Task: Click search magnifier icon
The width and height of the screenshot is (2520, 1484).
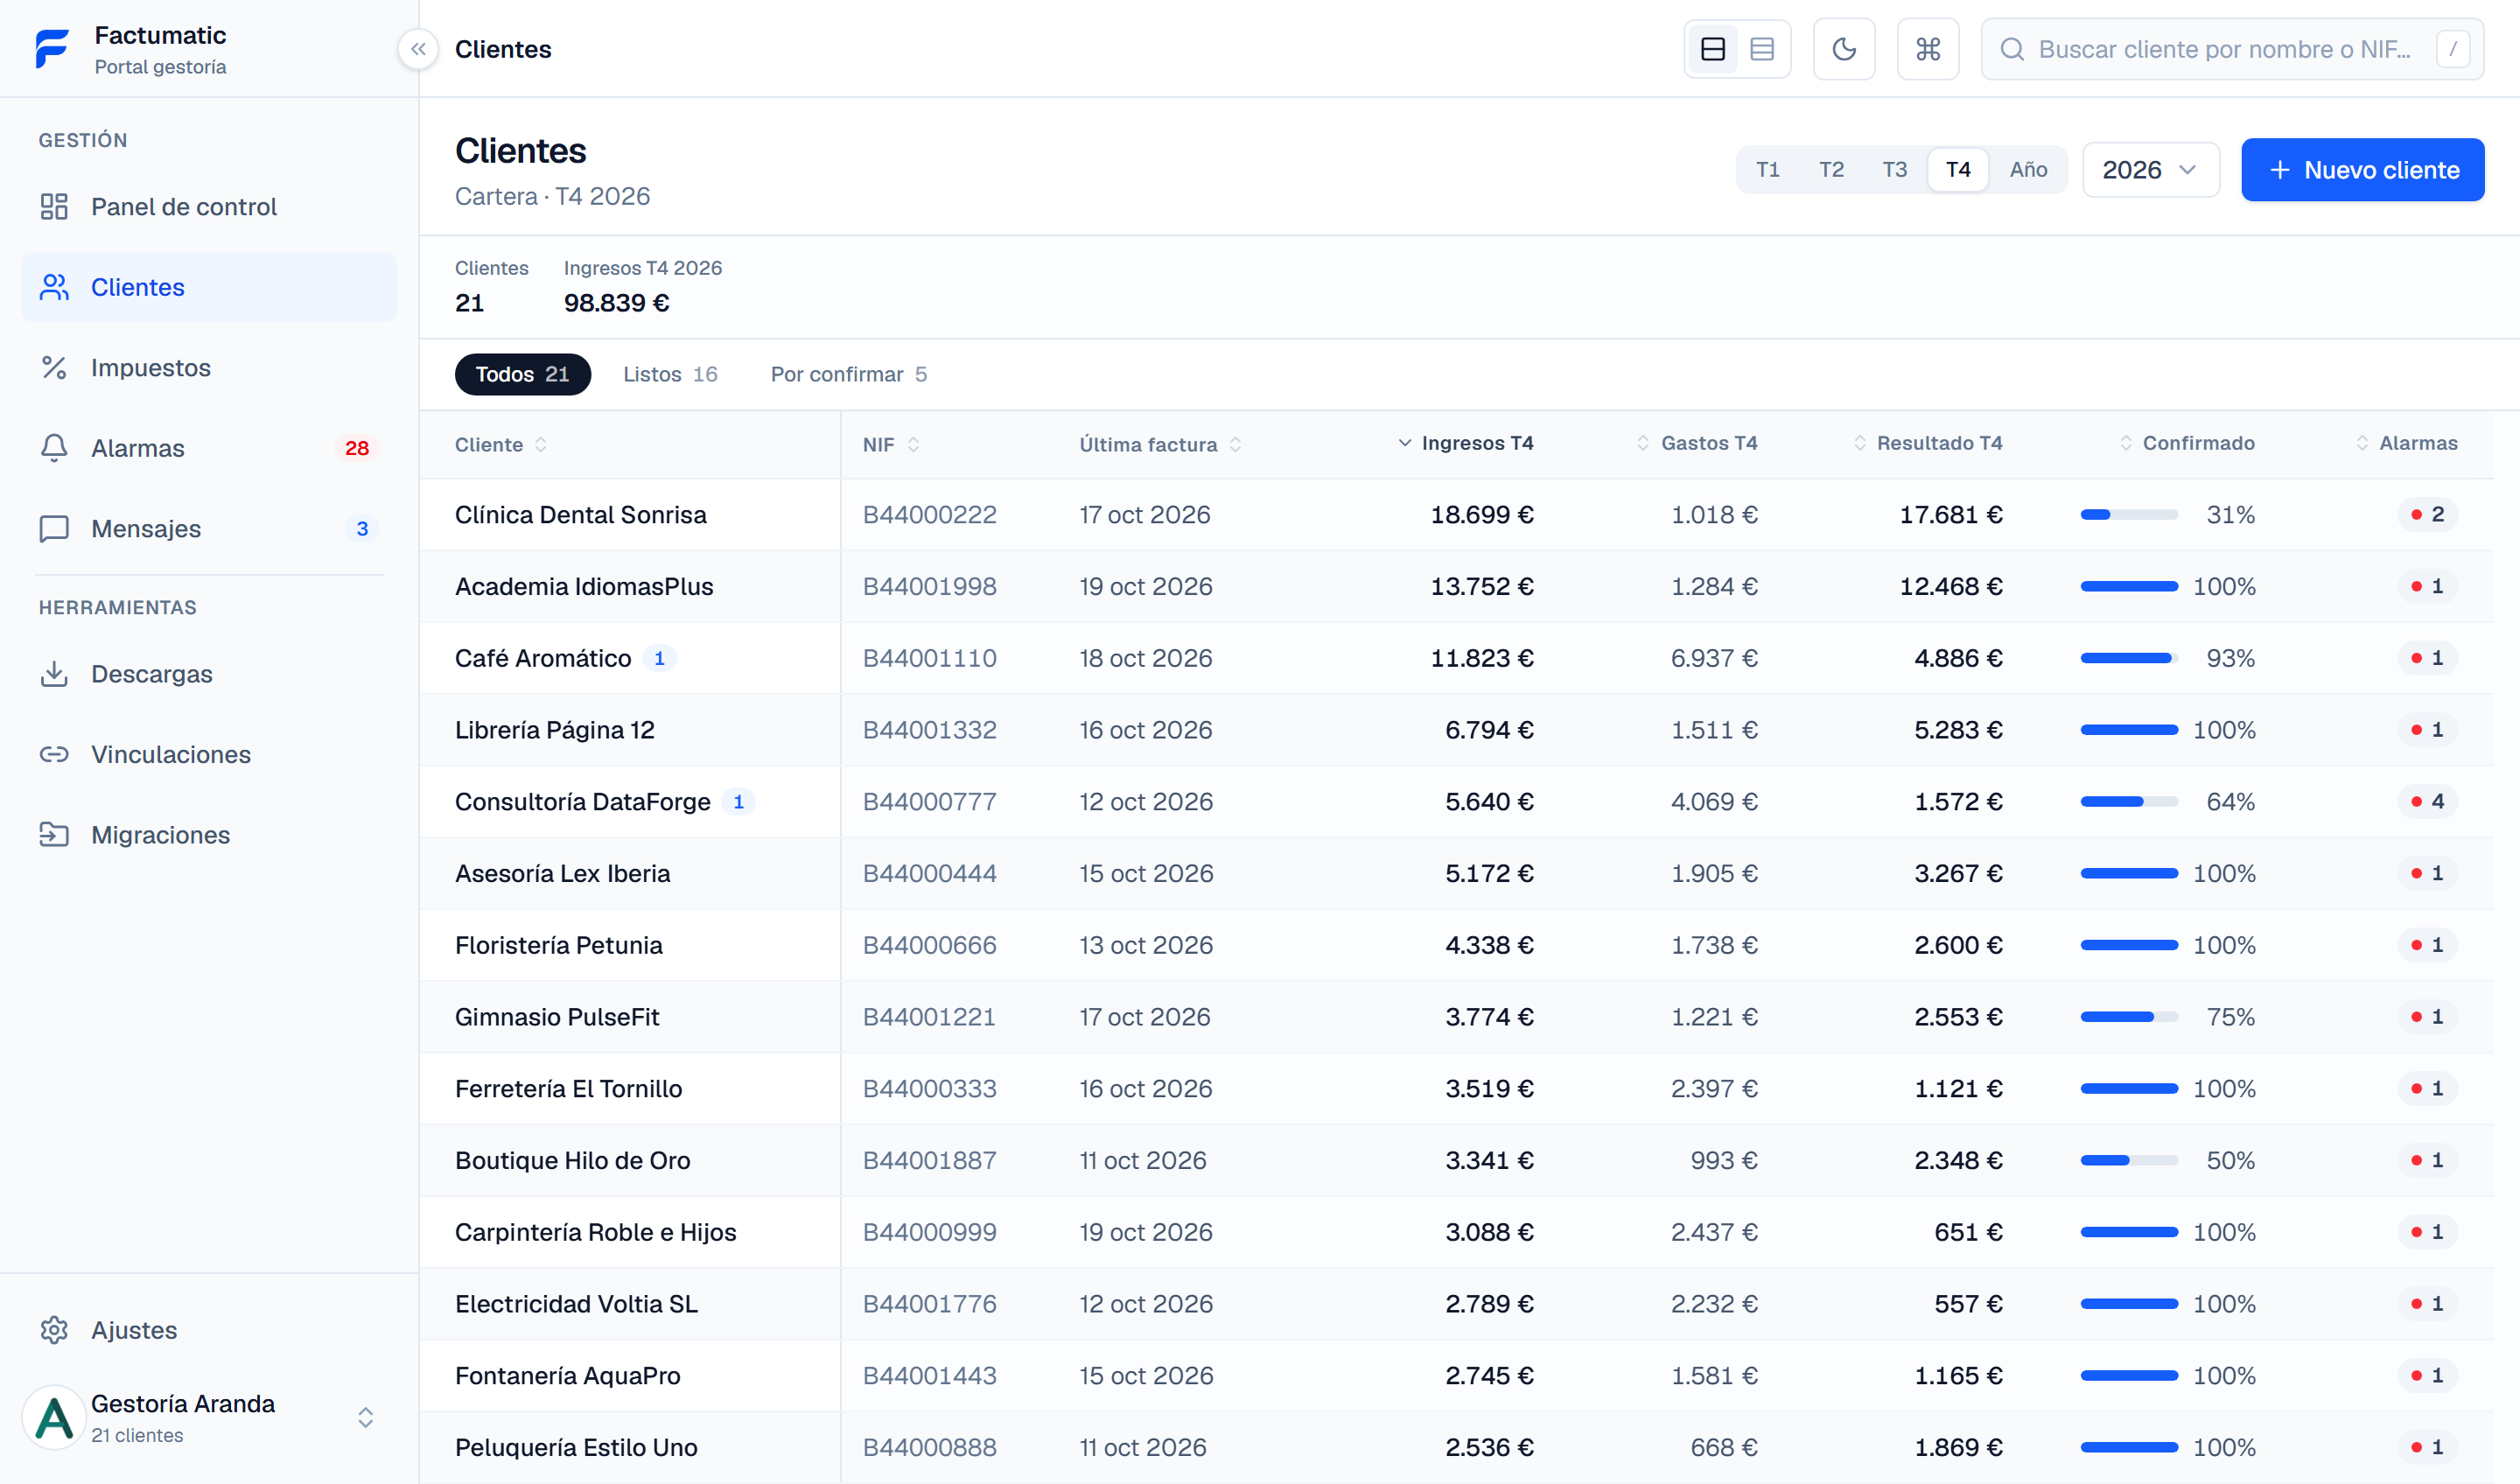Action: (x=2012, y=49)
